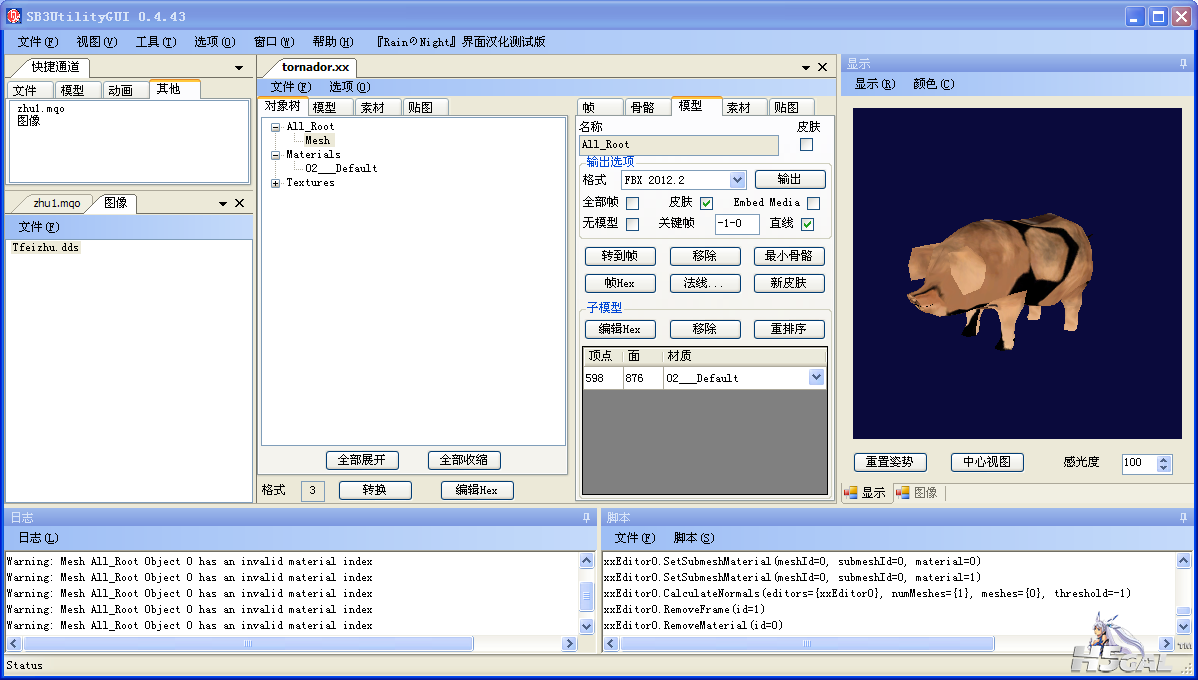Close the zhu1.mqo panel with its X icon

[239, 203]
